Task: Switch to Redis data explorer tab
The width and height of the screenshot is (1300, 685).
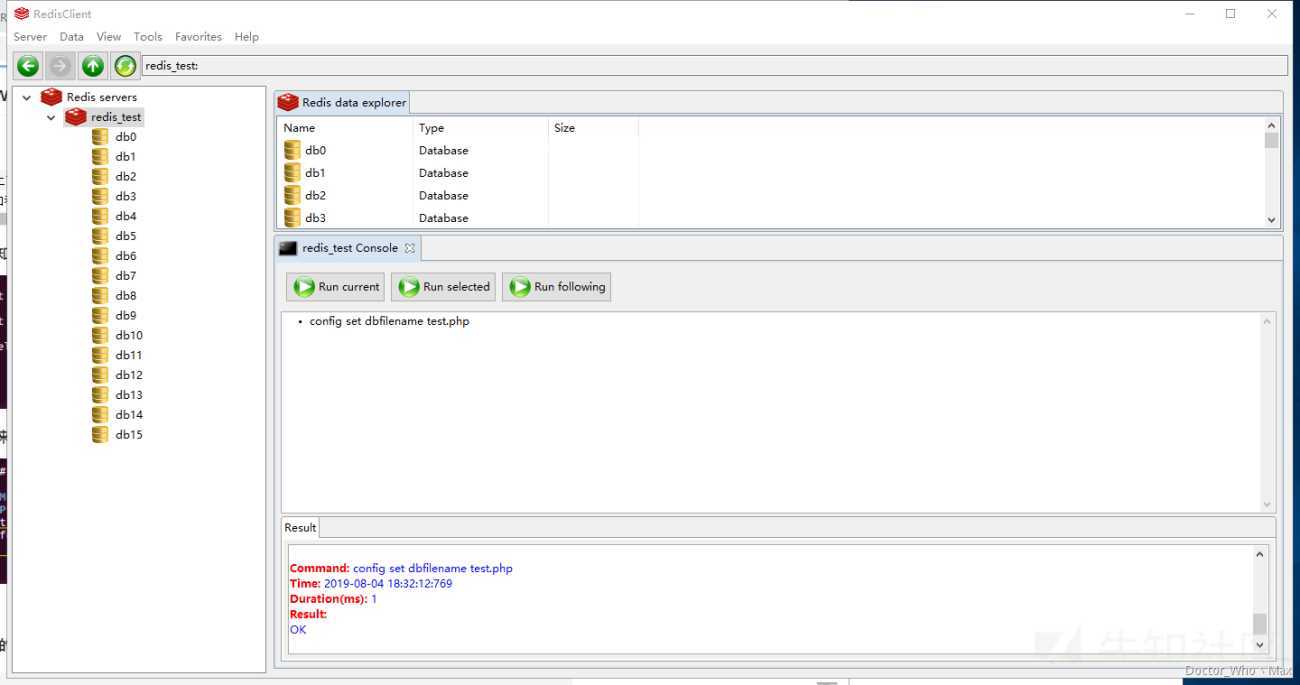Action: pyautogui.click(x=342, y=102)
